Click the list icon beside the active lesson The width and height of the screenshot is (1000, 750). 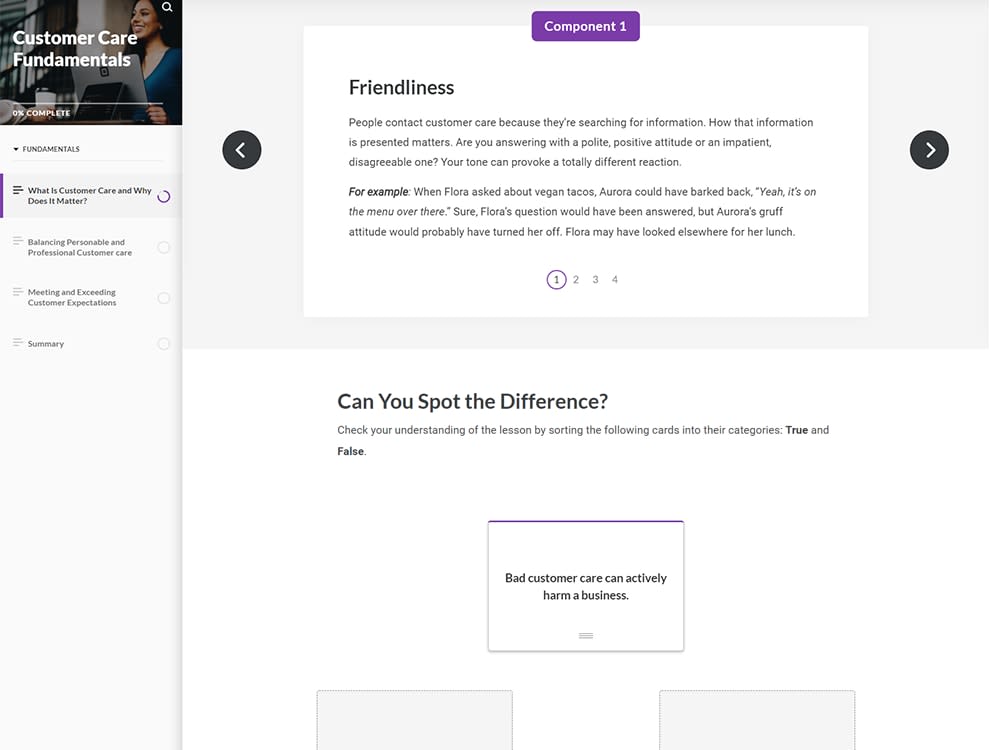(16, 191)
